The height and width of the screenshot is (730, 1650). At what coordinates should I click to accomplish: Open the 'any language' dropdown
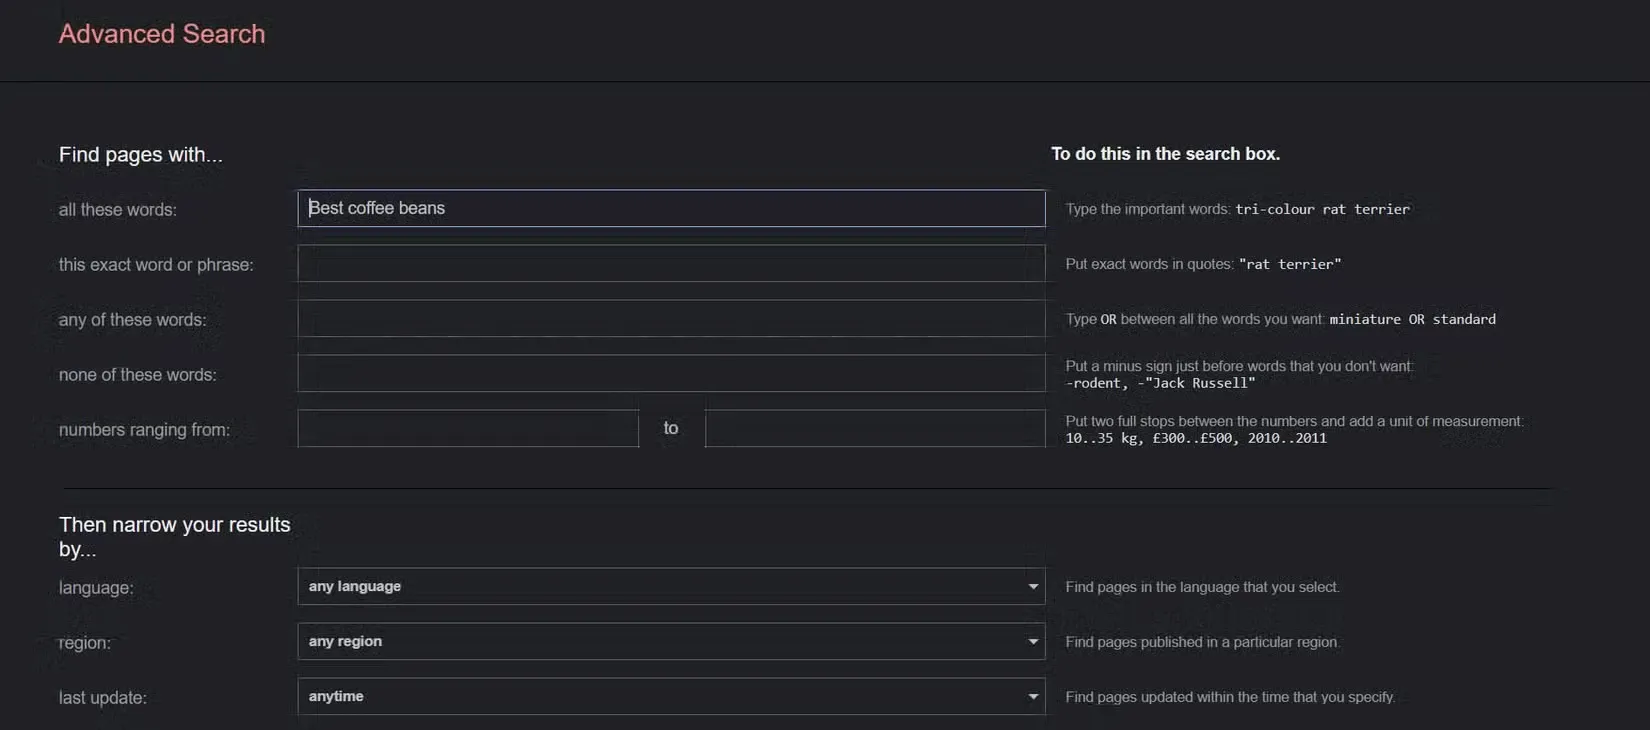pyautogui.click(x=670, y=587)
